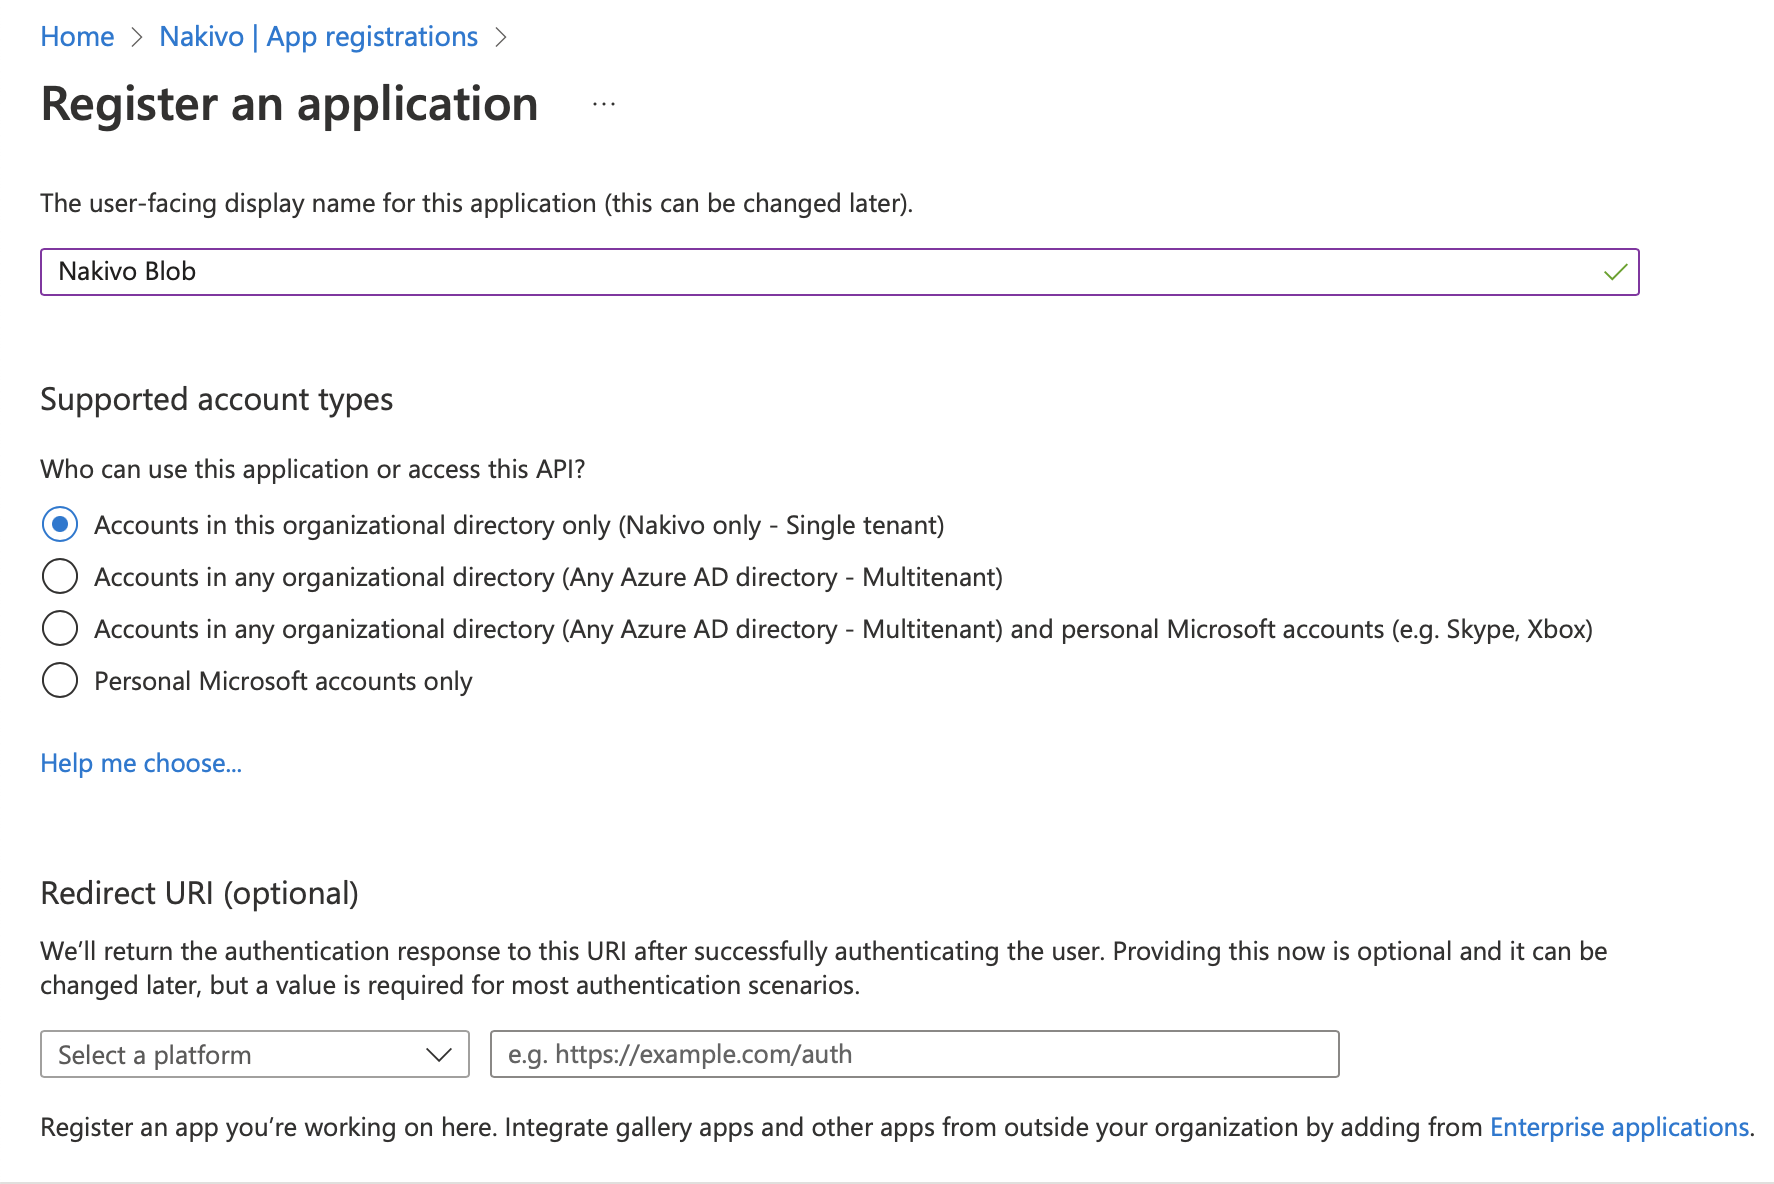Focus the Redirect URI text field
This screenshot has width=1774, height=1184.
pos(914,1055)
